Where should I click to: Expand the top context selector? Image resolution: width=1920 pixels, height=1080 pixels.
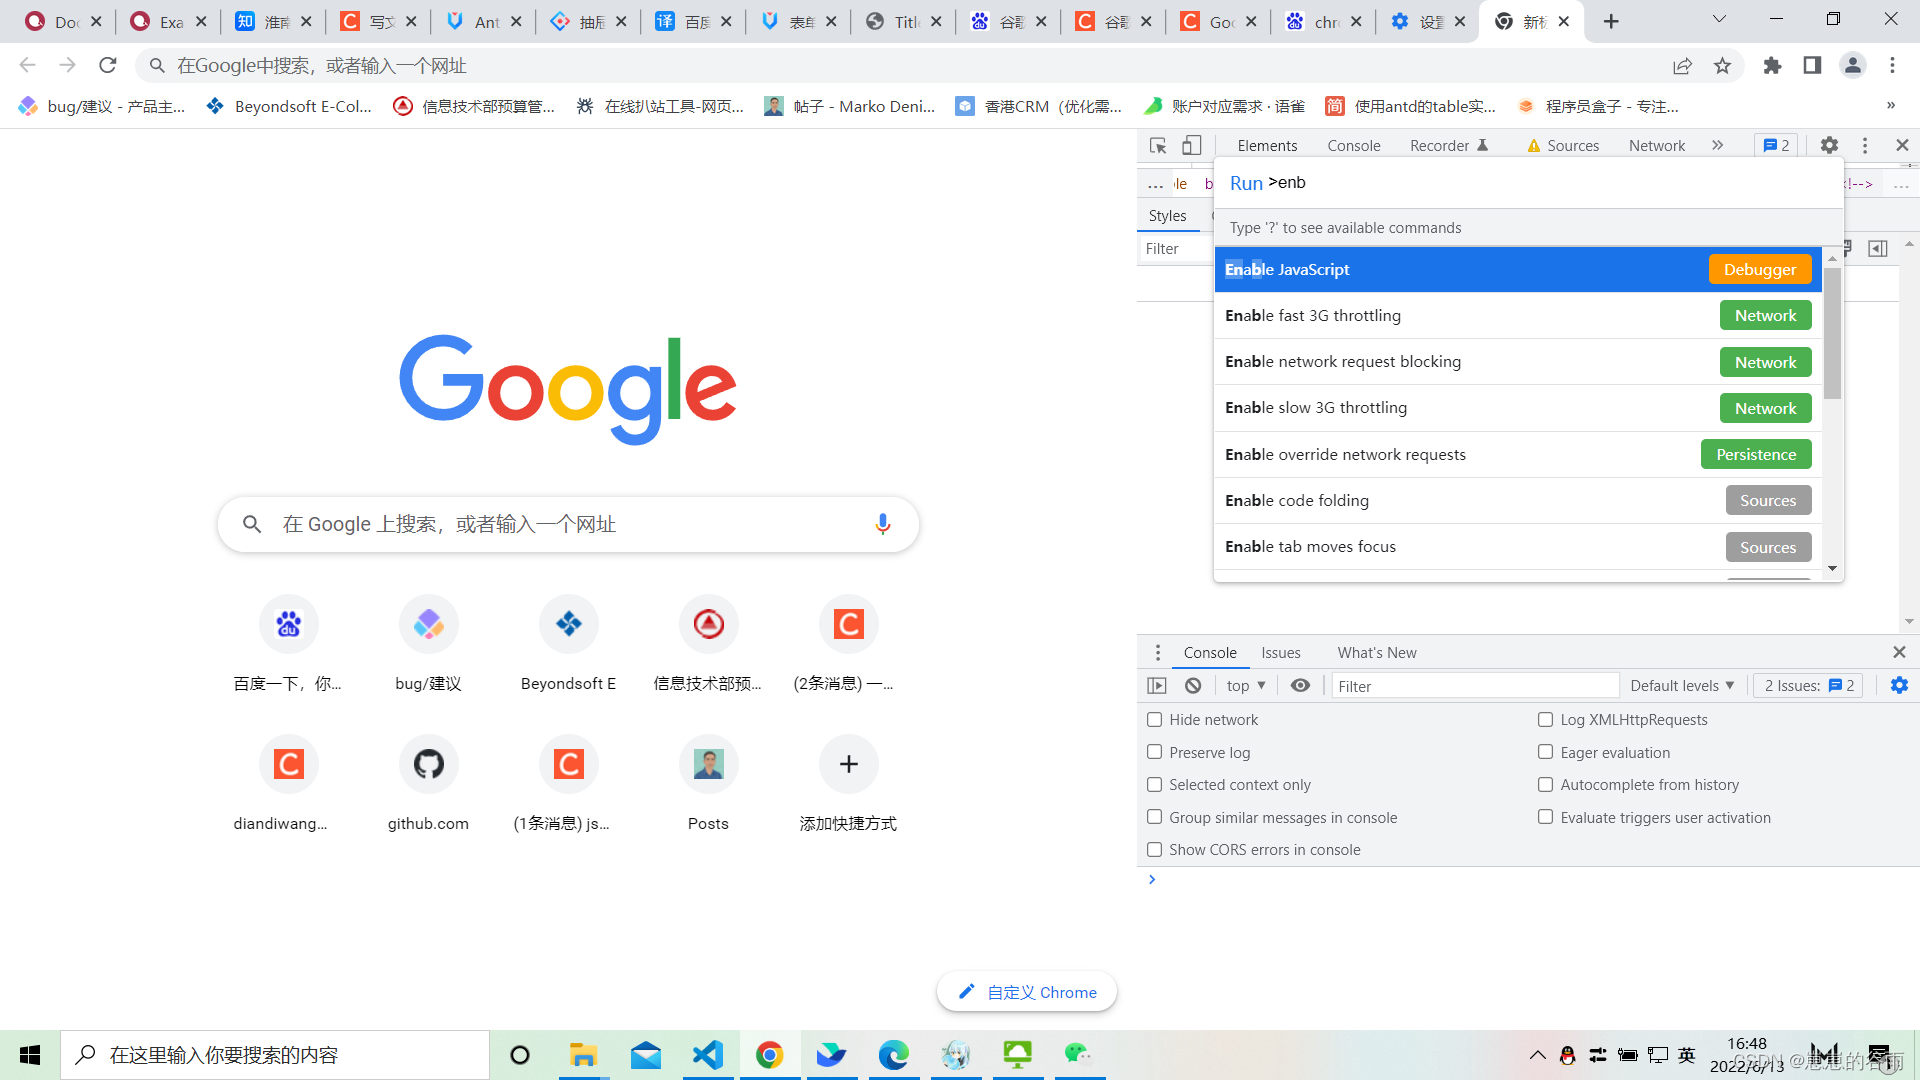pos(1246,686)
